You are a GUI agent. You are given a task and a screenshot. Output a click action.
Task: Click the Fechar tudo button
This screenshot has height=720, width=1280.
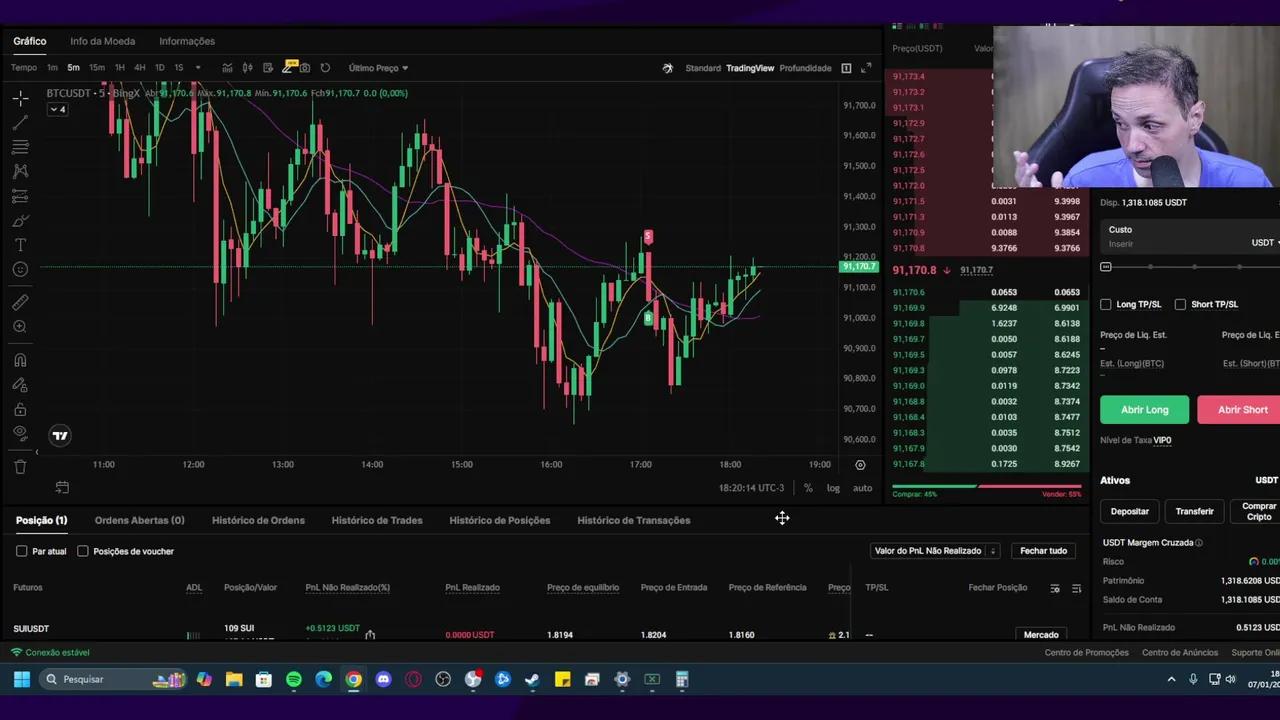tap(1043, 551)
